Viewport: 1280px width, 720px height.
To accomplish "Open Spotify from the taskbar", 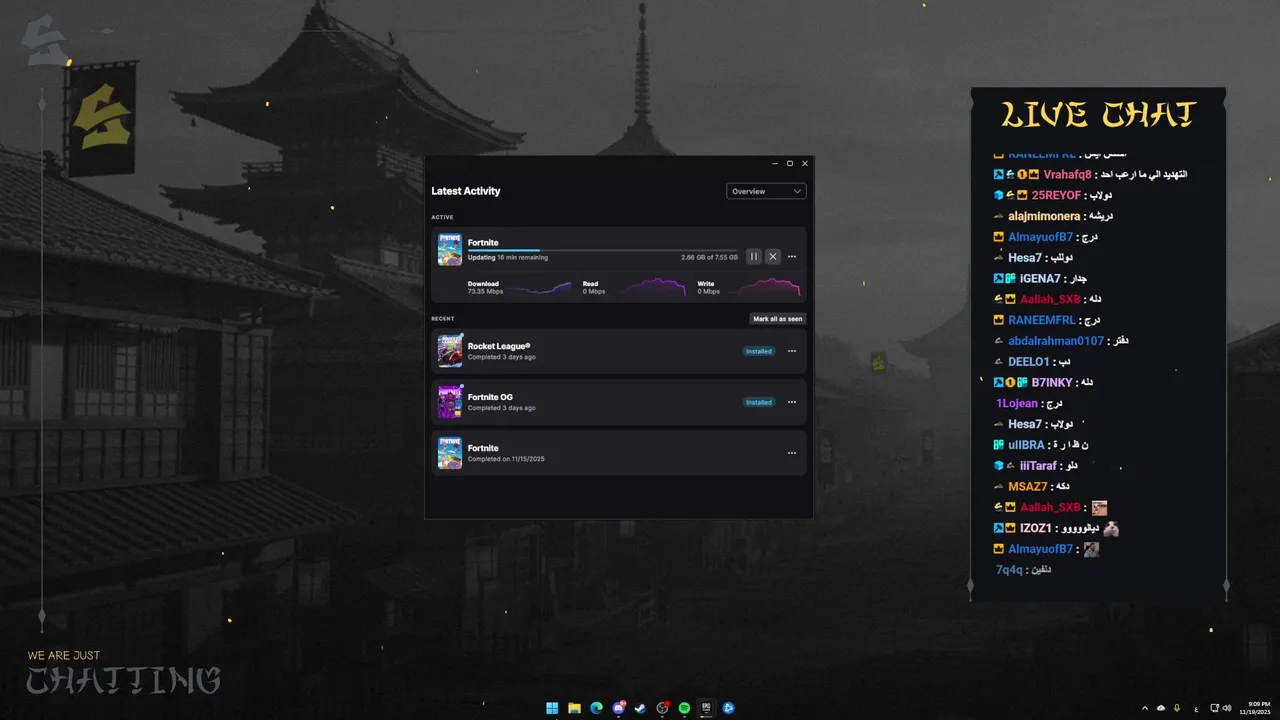I will [x=684, y=708].
